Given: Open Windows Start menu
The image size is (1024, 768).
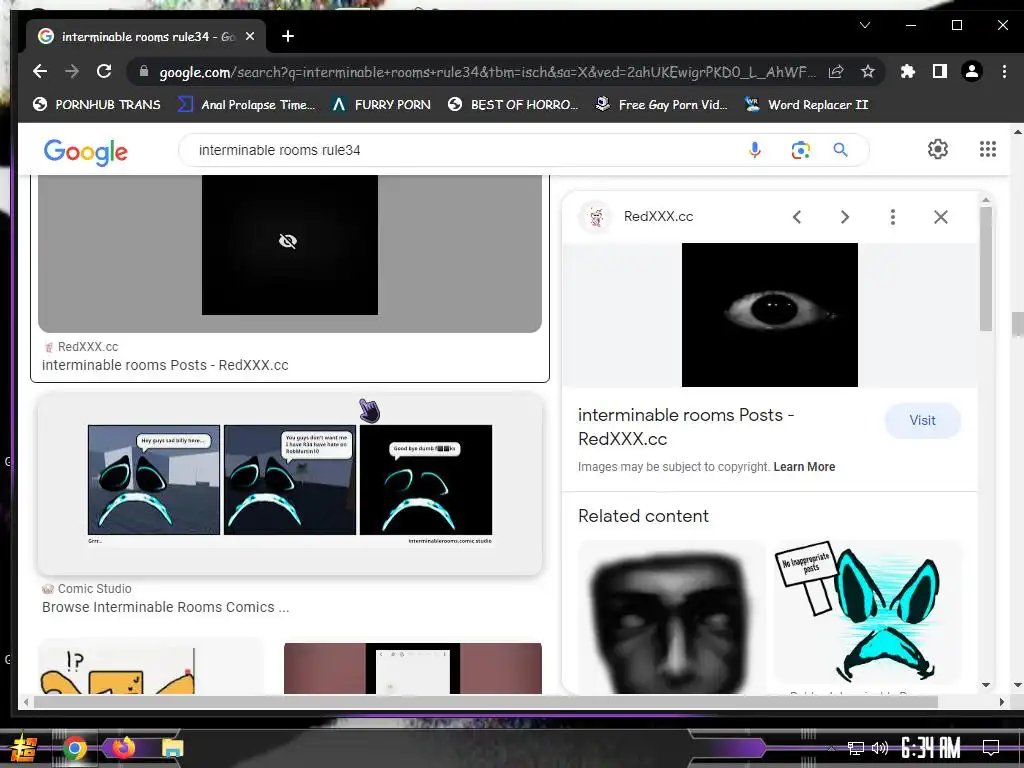Looking at the screenshot, I should 22,748.
